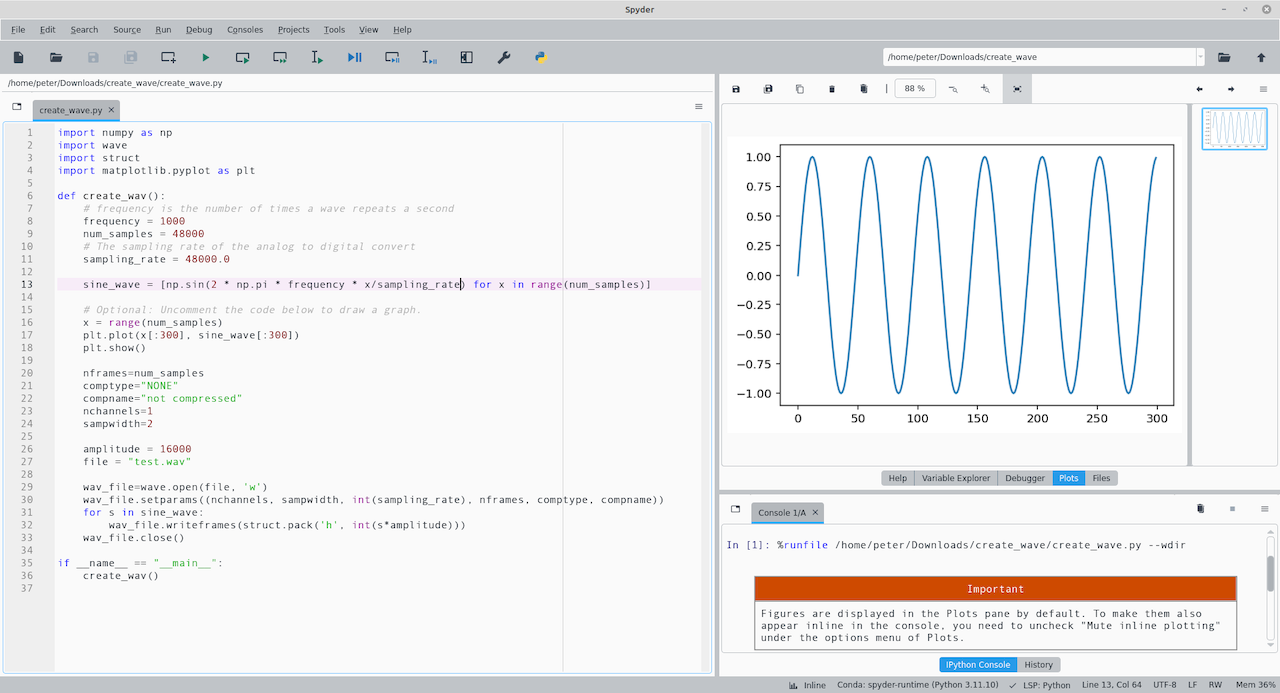Open the Preferences wrench icon
Viewport: 1280px width, 693px height.
(x=503, y=57)
